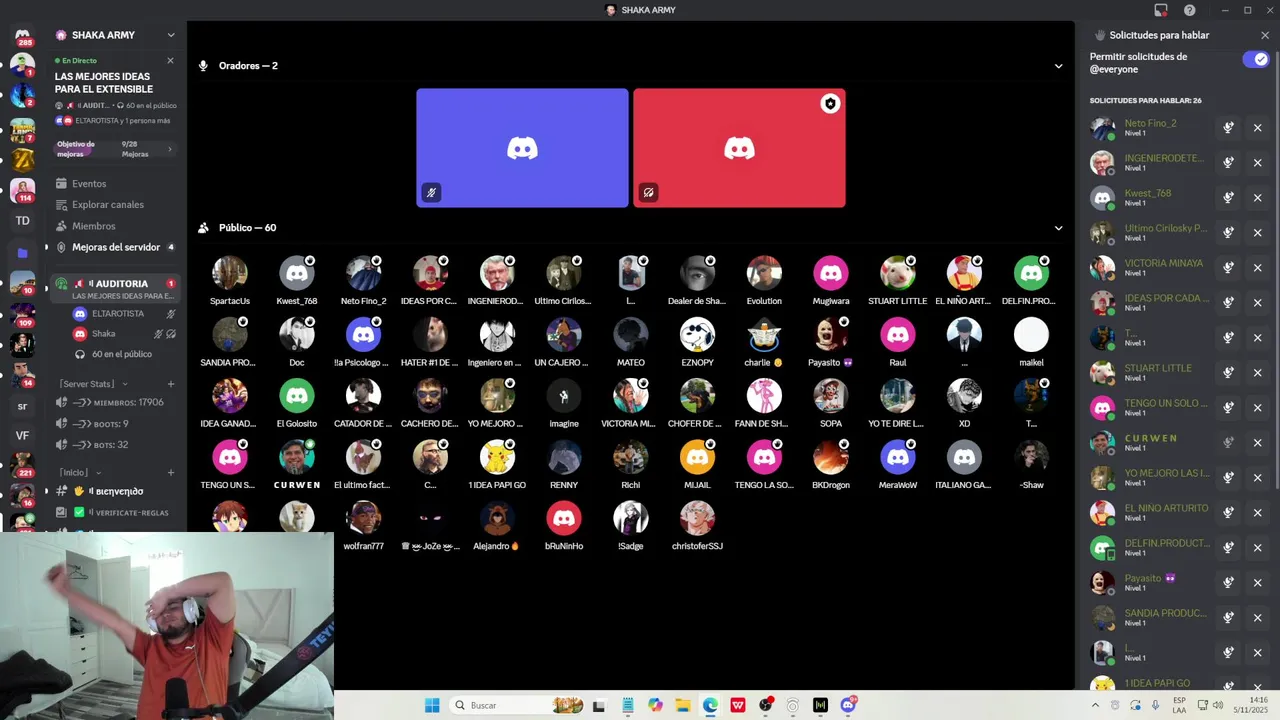Open File Explorer from the taskbar

682,705
